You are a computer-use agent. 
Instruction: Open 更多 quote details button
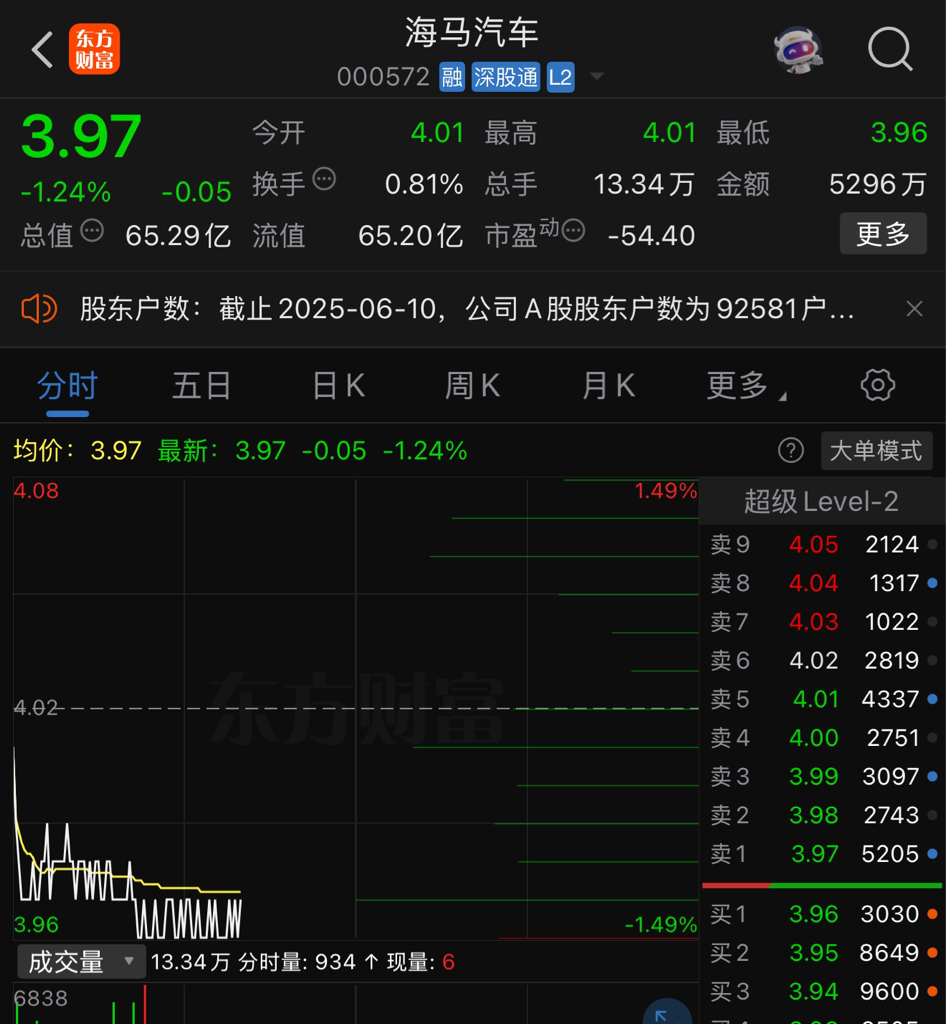(x=883, y=233)
